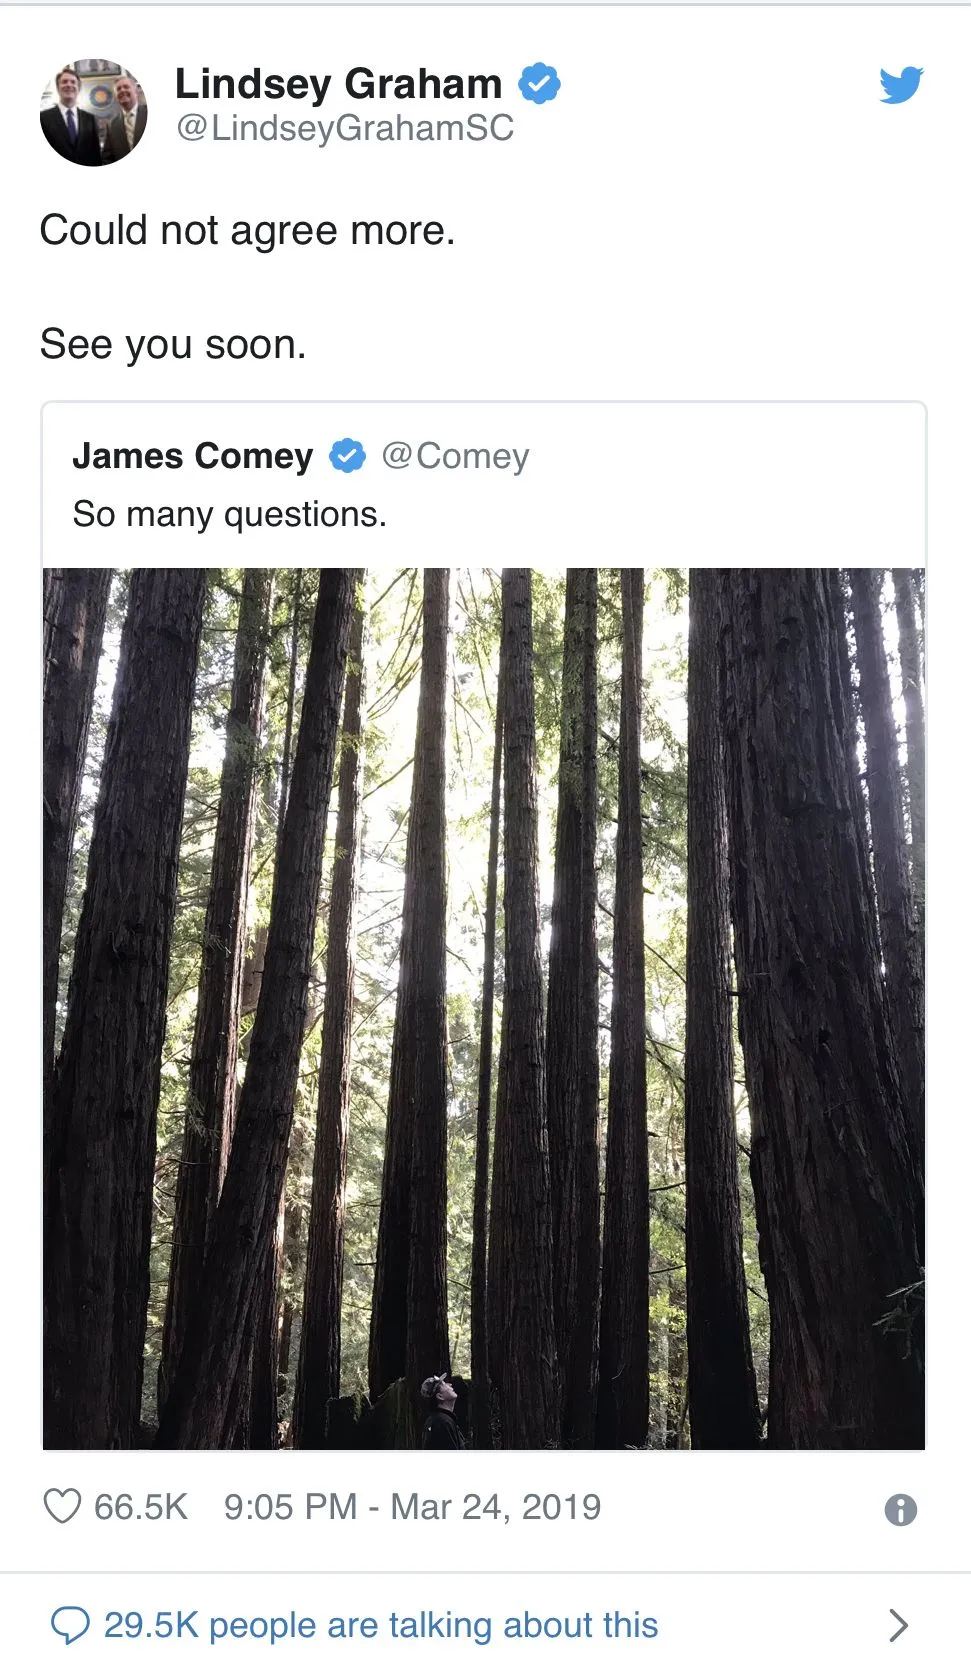Click the "See you soon." tweet line

click(173, 344)
